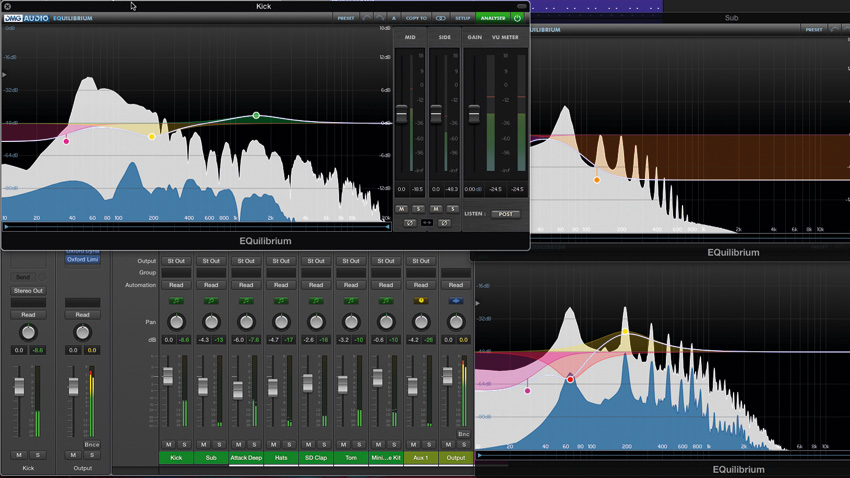850x478 pixels.
Task: Select the red EQ node in bottom EQuilibrium window
Action: [x=570, y=379]
